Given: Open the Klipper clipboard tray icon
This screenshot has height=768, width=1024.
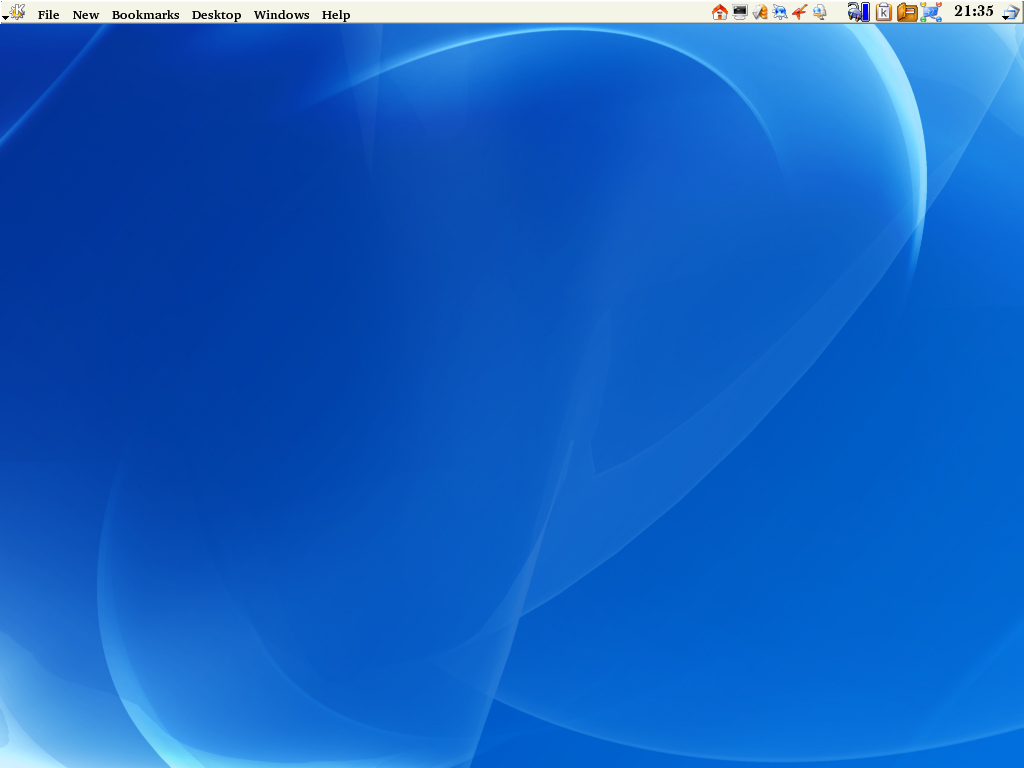Looking at the screenshot, I should 884,12.
